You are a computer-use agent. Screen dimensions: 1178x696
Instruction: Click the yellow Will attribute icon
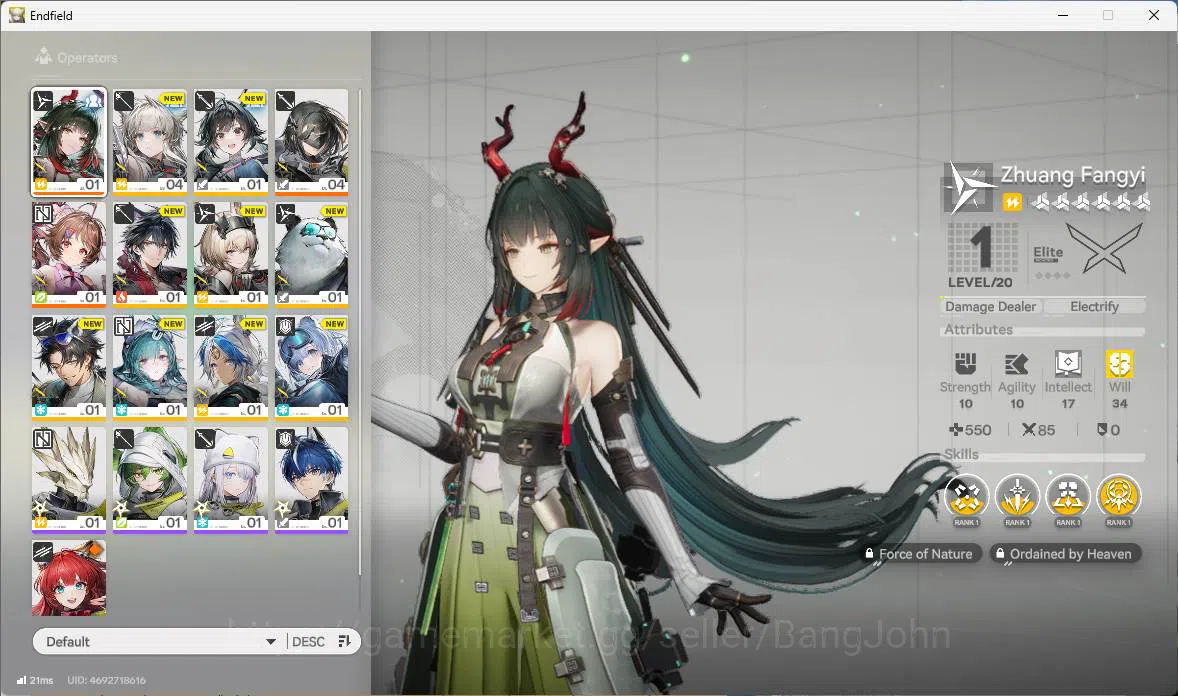tap(1119, 364)
